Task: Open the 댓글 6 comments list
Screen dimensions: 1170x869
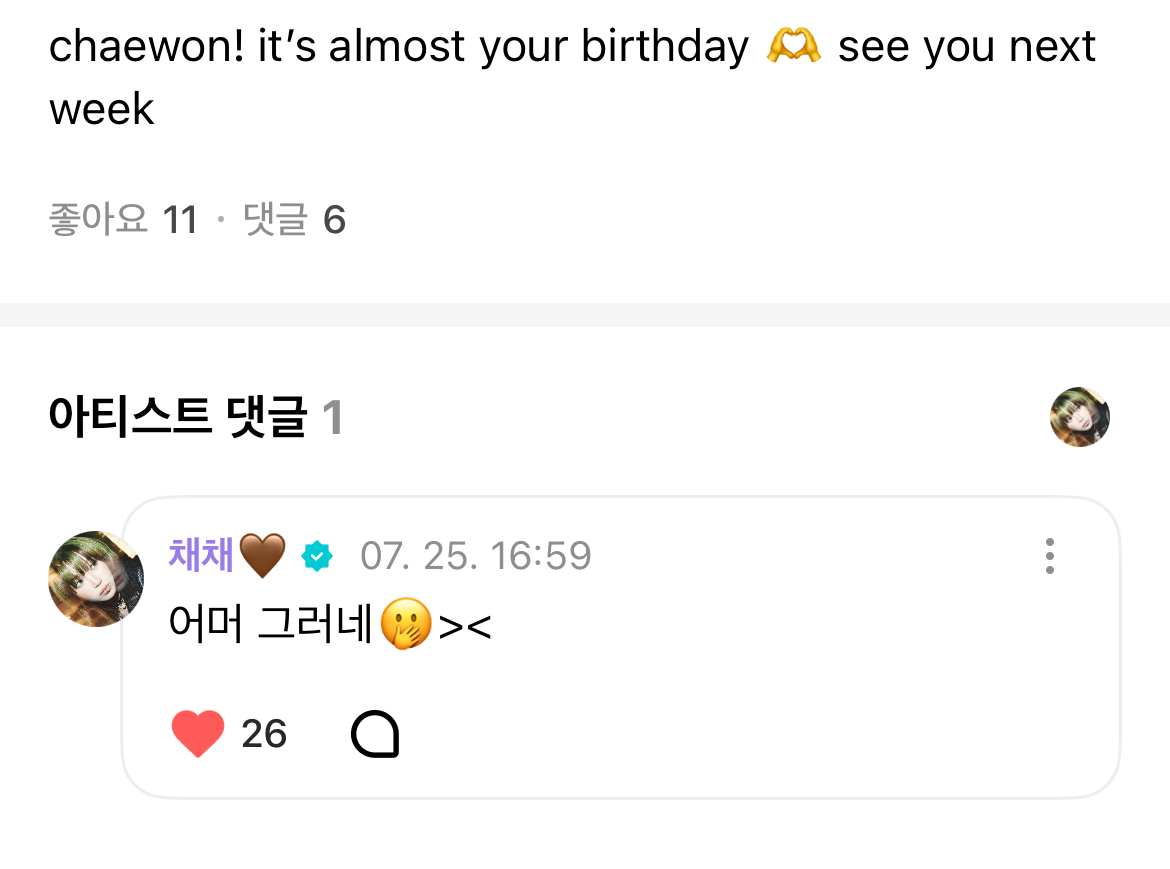Action: click(295, 220)
